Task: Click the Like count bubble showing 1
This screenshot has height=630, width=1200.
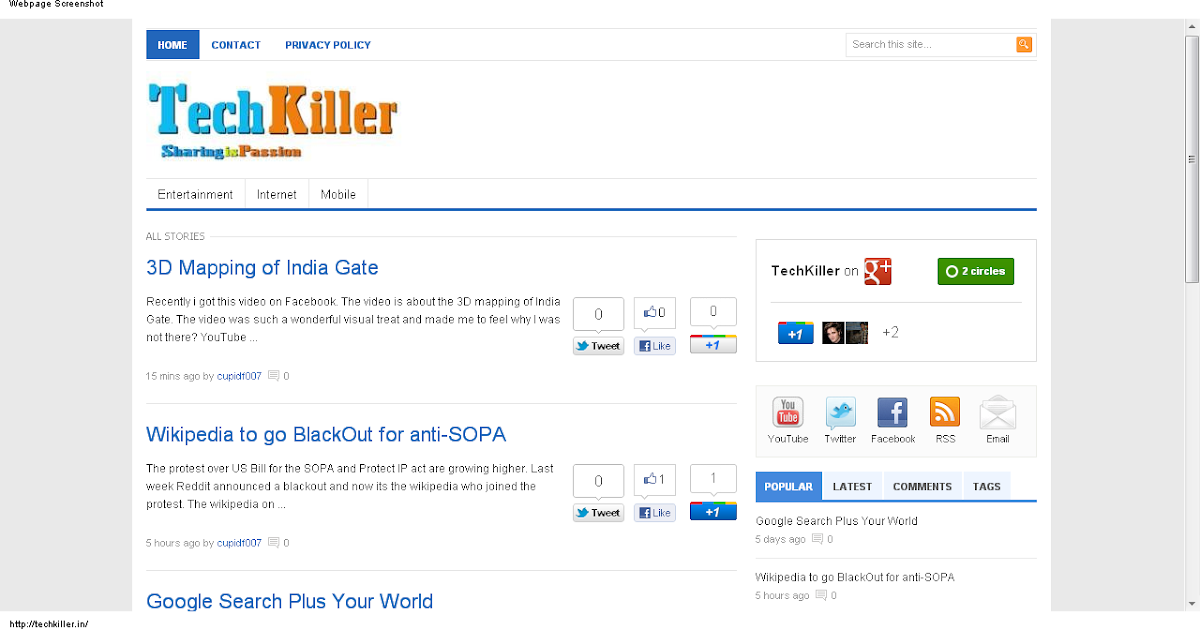Action: click(655, 481)
